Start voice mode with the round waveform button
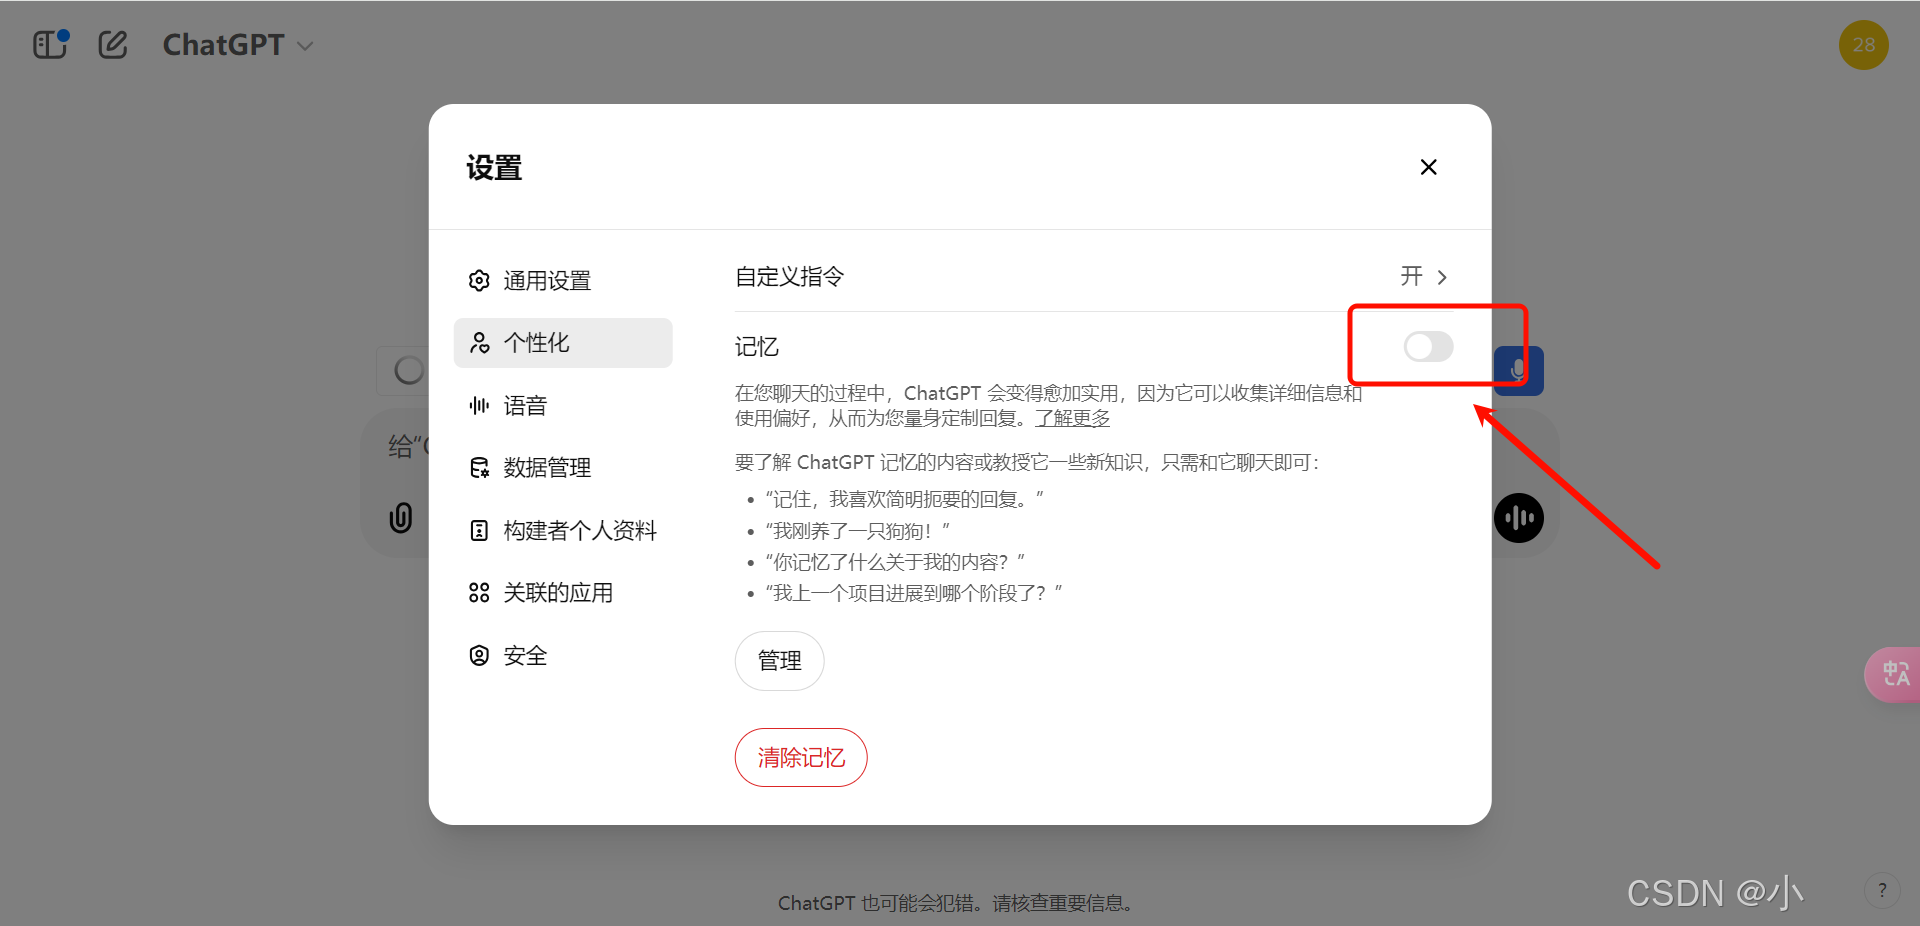Viewport: 1920px width, 926px height. coord(1519,518)
